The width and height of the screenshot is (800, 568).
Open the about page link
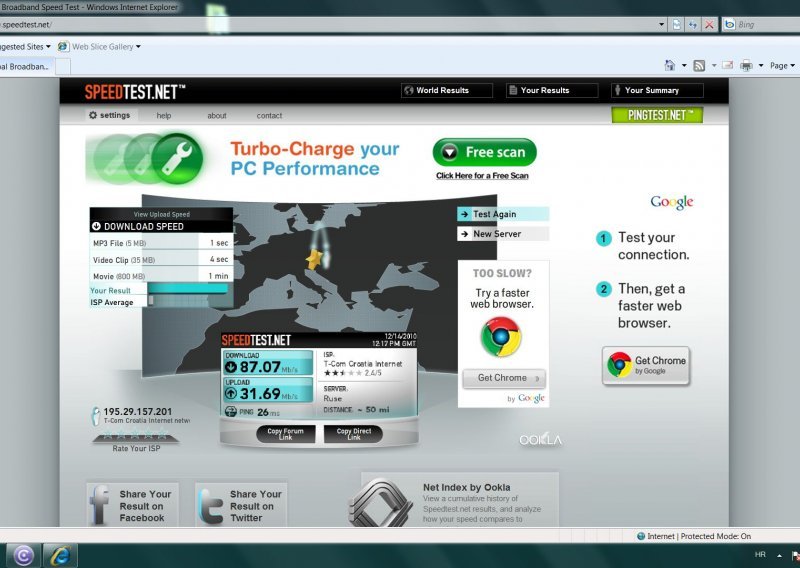tap(217, 116)
